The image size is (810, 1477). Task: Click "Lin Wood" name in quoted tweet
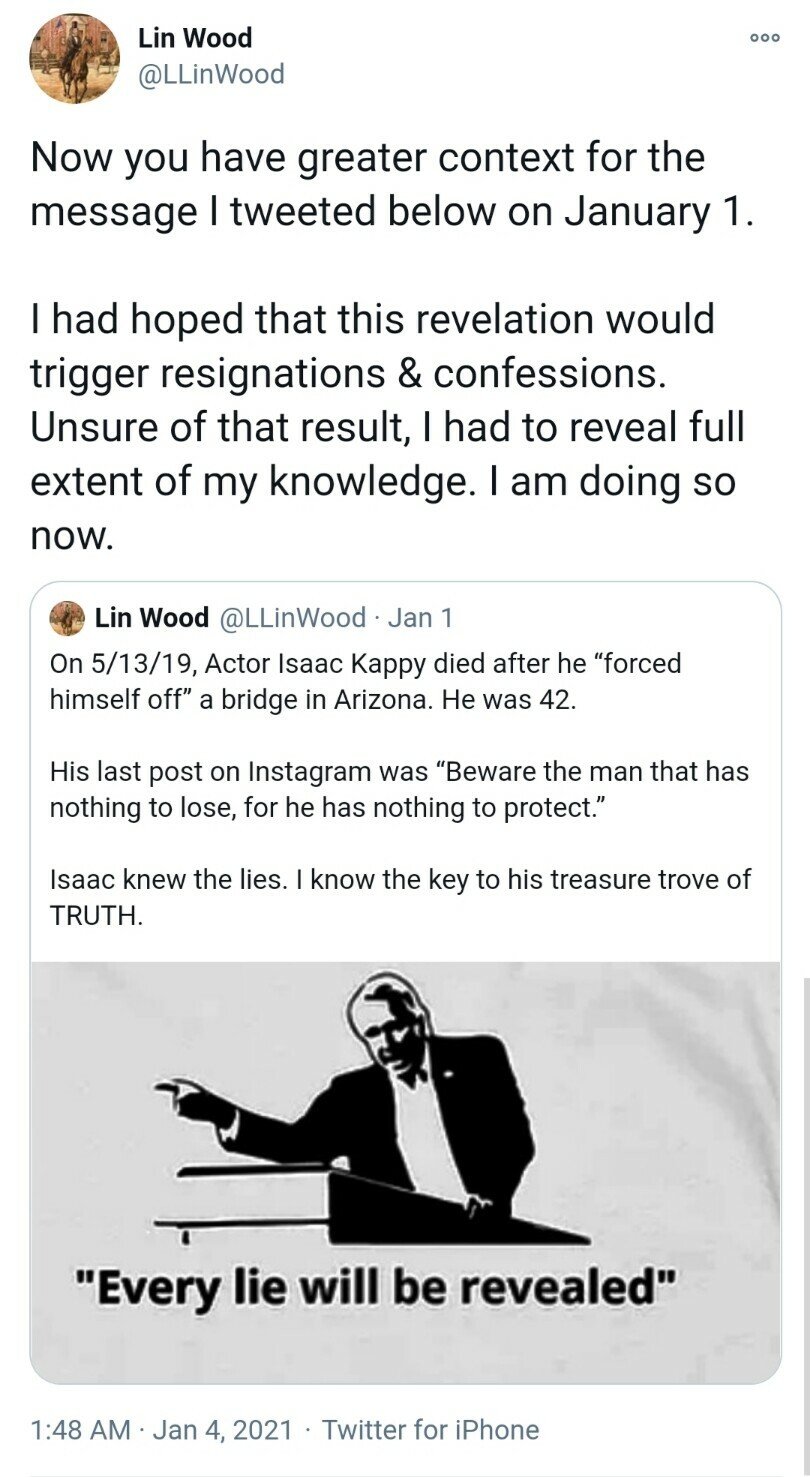[152, 618]
